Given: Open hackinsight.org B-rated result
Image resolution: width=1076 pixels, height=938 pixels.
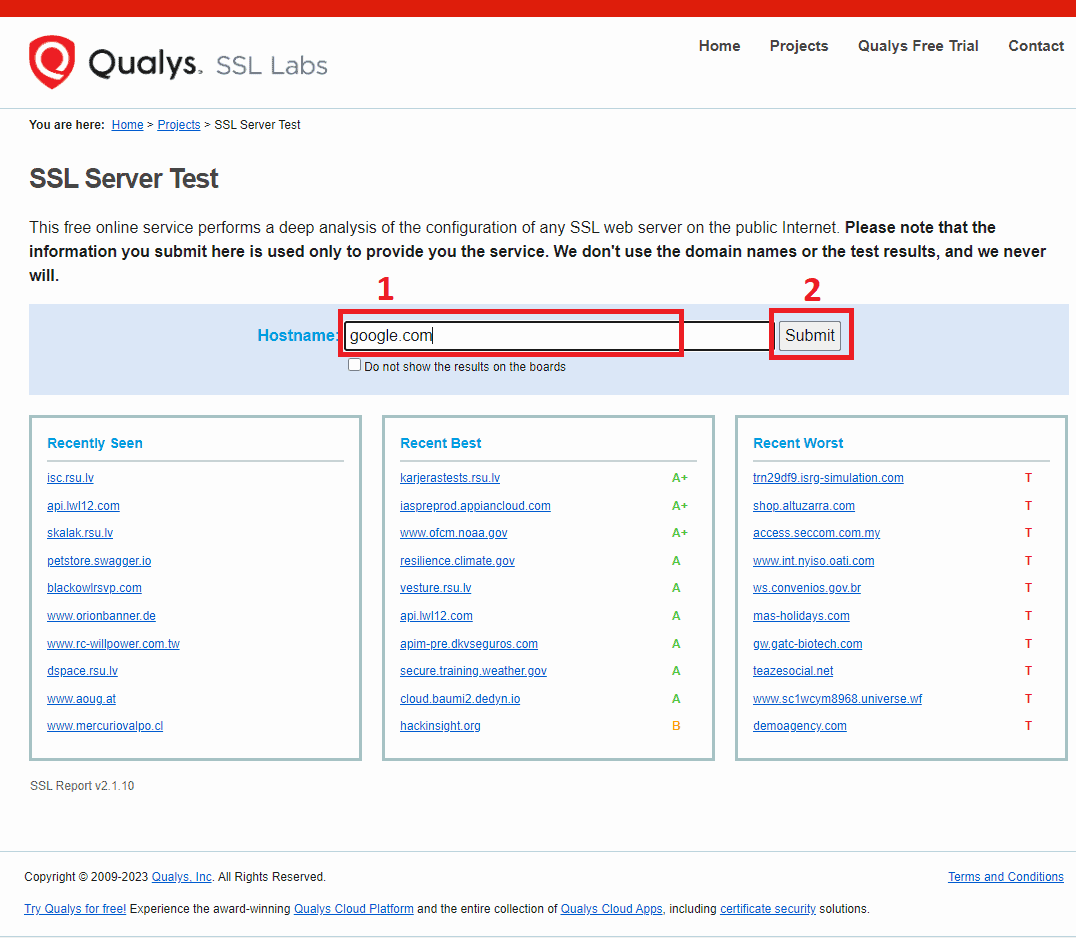Looking at the screenshot, I should (x=440, y=726).
